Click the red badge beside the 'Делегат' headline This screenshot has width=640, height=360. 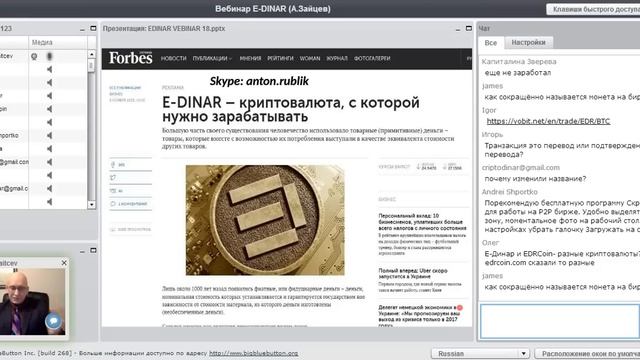pos(460,307)
